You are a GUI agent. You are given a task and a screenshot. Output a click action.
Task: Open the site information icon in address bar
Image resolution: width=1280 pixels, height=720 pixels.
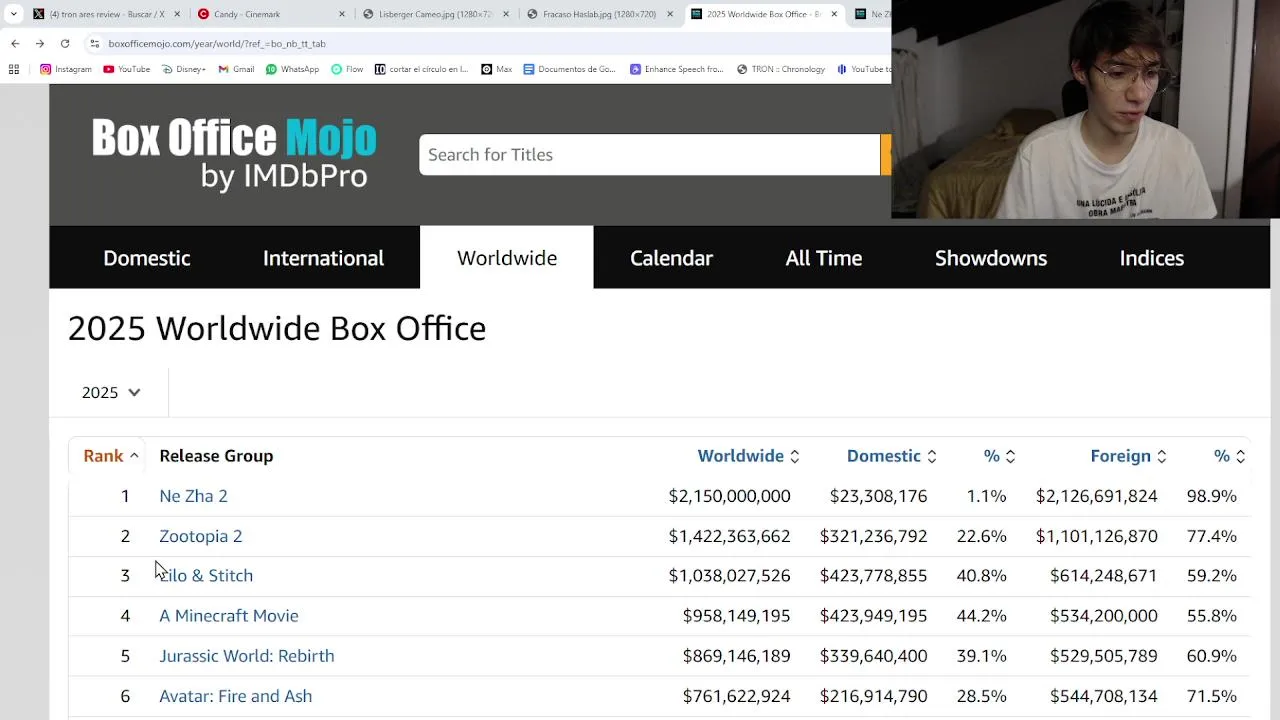click(x=94, y=44)
